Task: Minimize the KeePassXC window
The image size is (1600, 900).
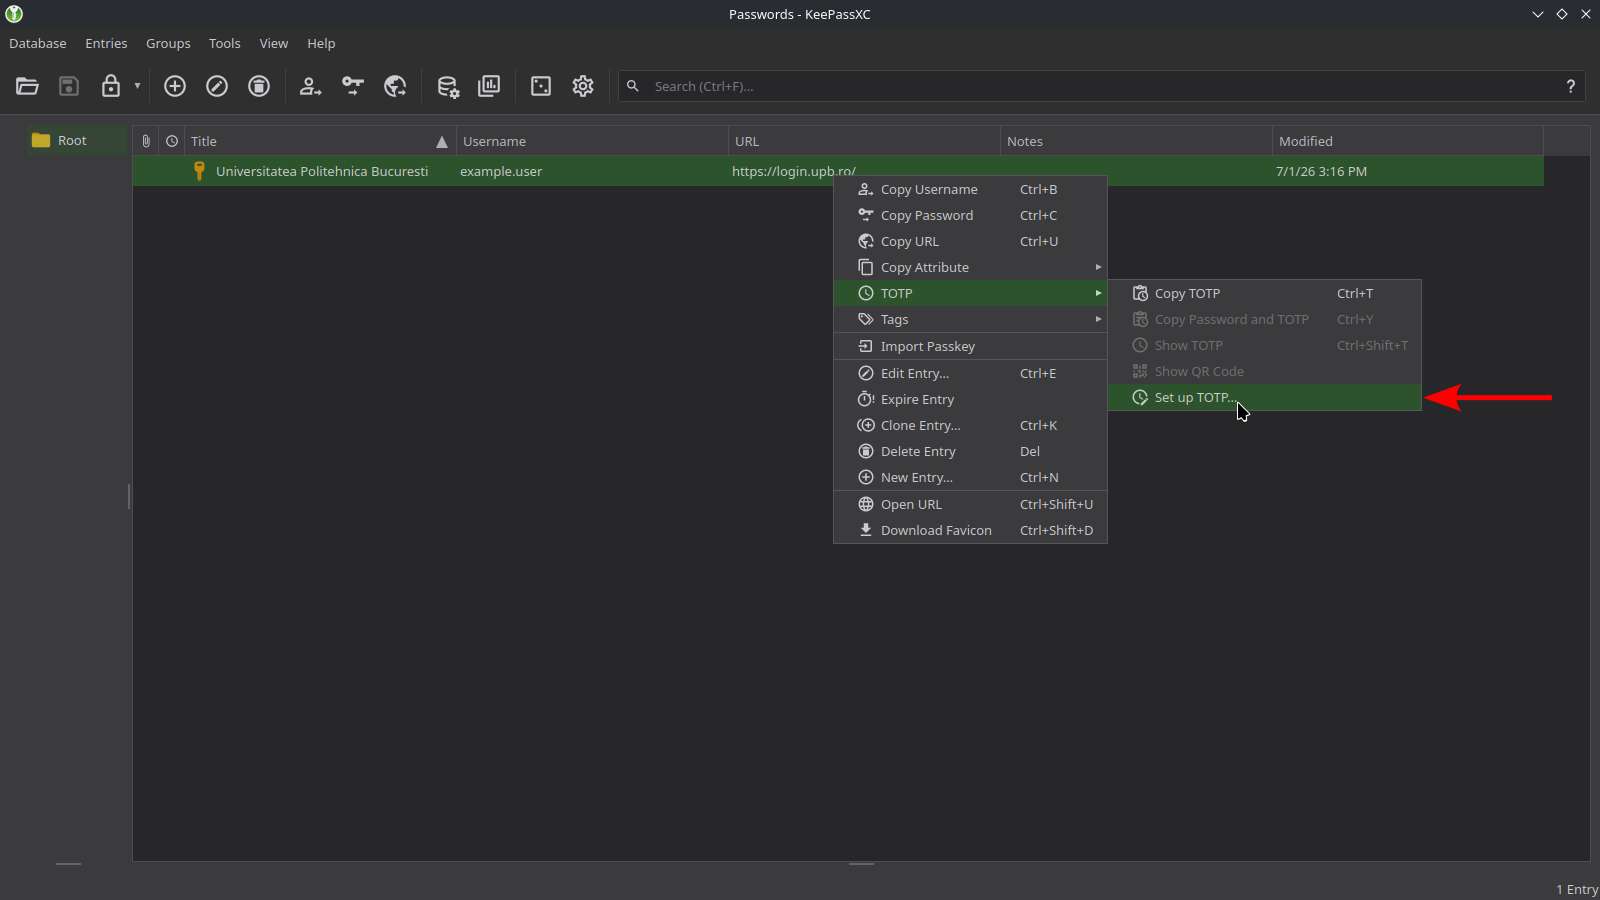Action: (1538, 14)
